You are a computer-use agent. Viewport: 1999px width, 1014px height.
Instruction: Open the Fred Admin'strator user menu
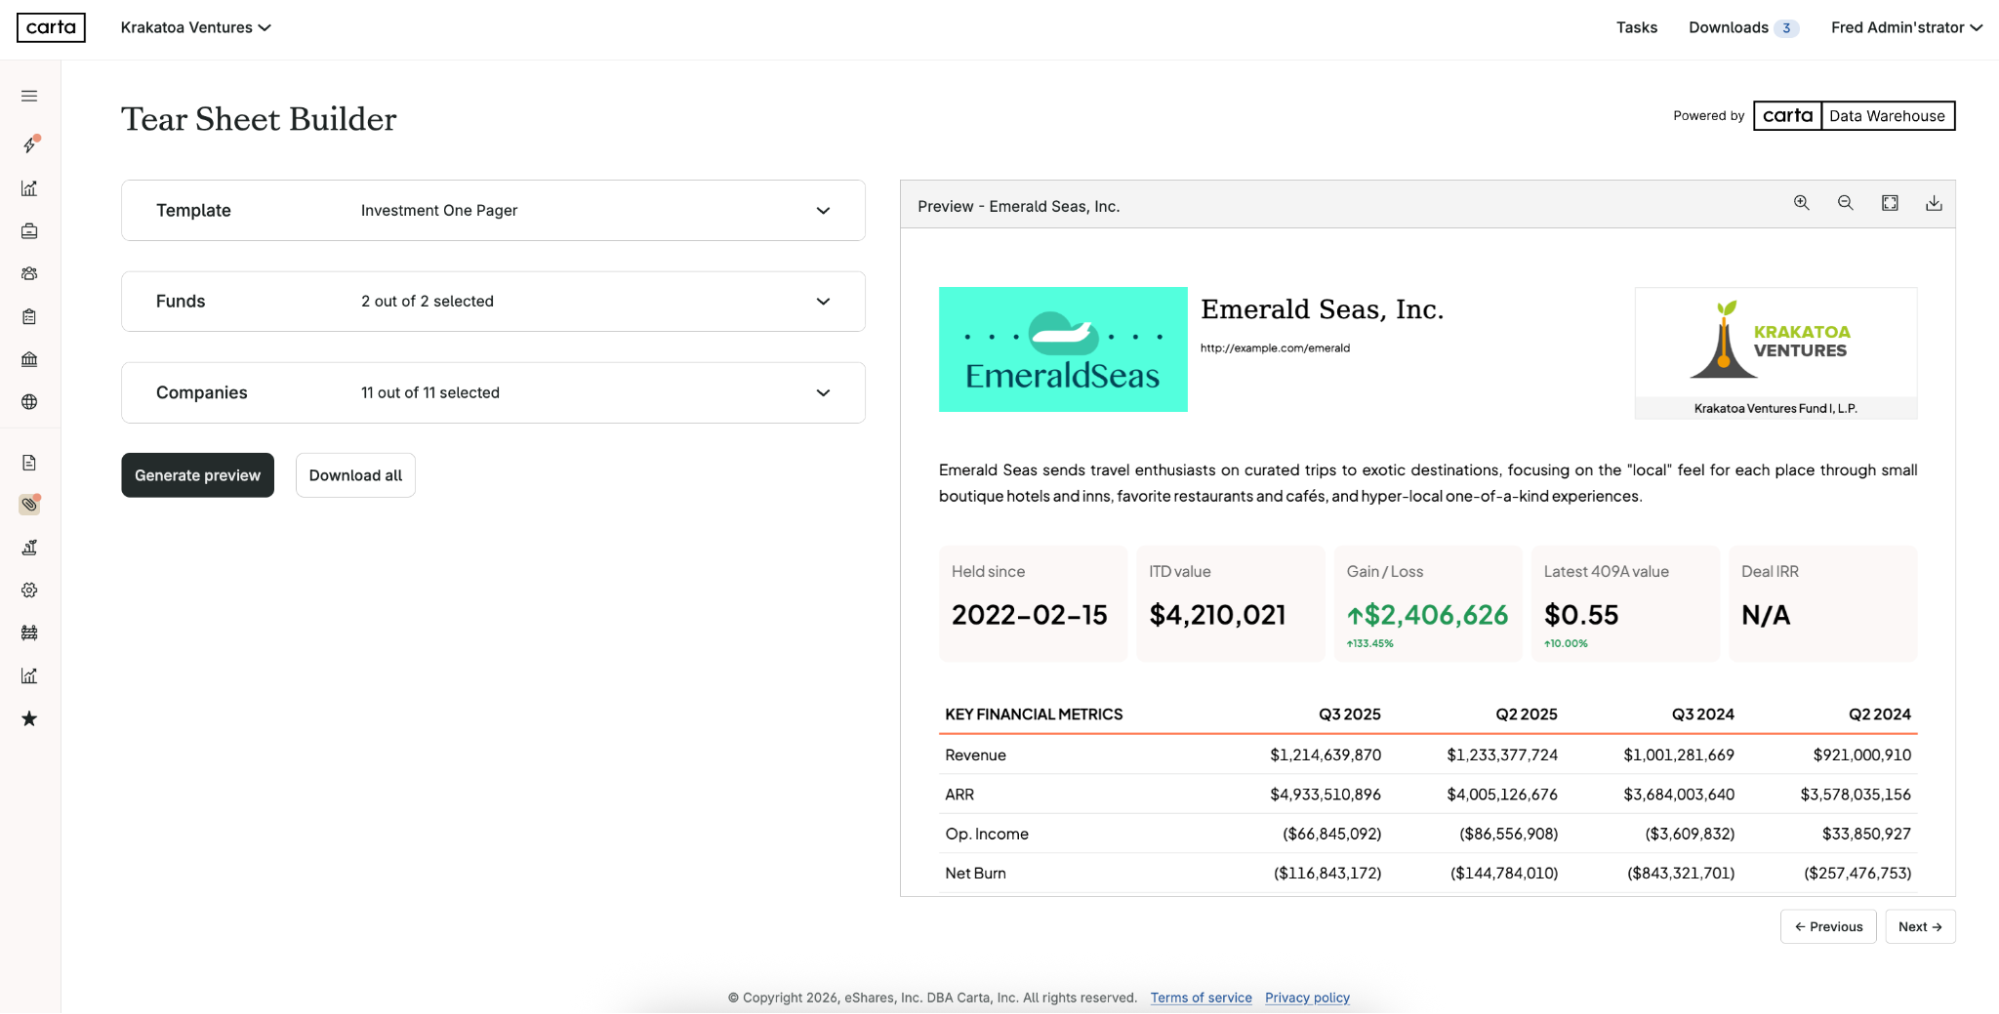[1905, 27]
